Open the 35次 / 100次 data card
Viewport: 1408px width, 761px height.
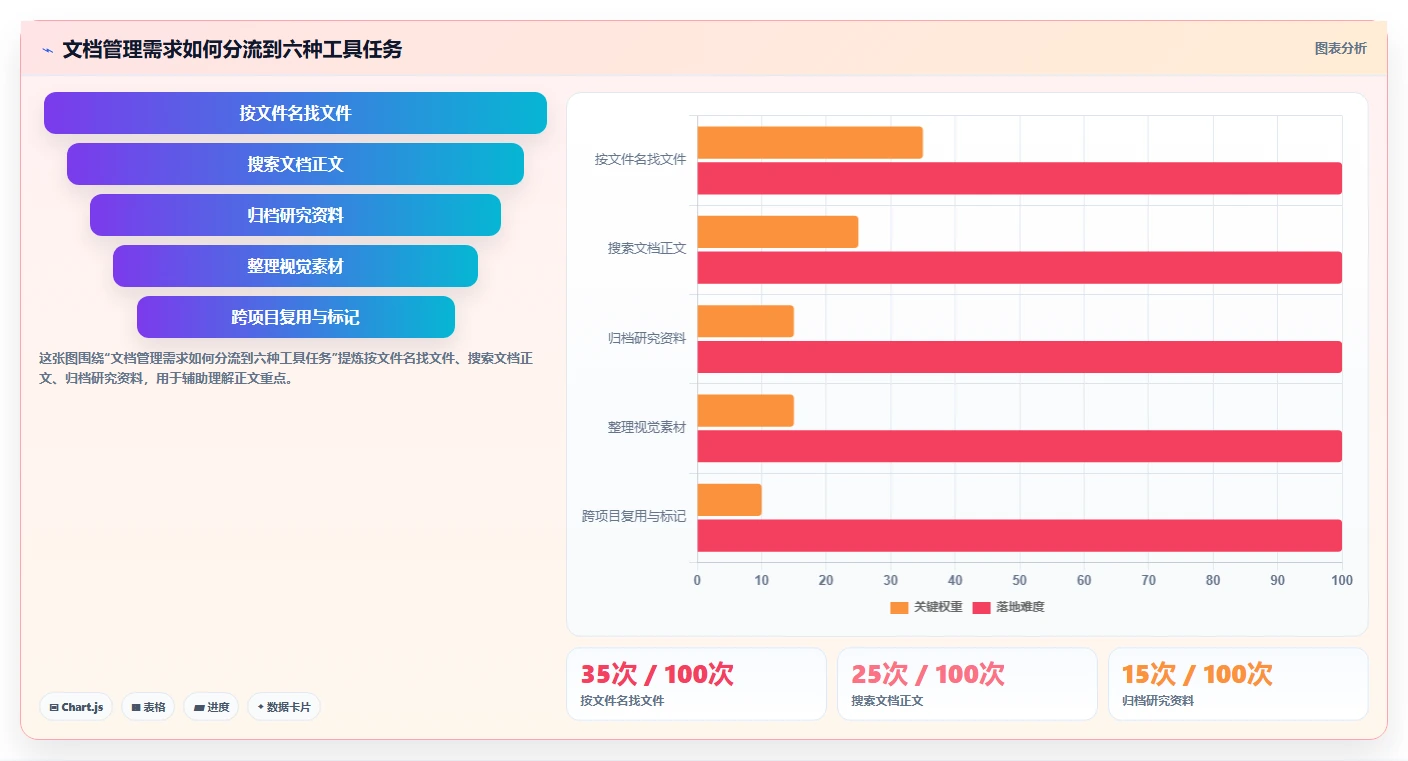(x=696, y=684)
